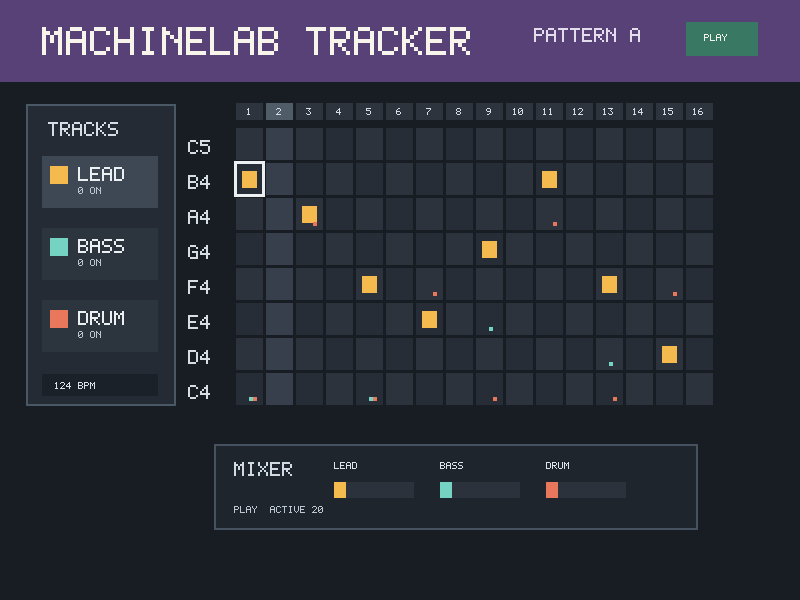Toggle the F4 cell at step 7
This screenshot has width=800, height=600.
click(429, 284)
